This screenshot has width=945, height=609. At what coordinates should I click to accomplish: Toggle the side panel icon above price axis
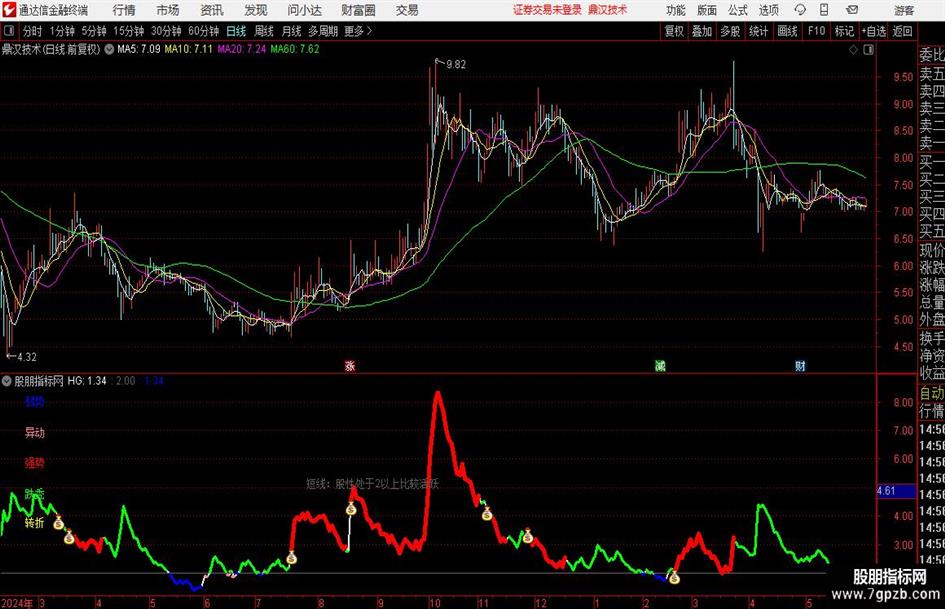pyautogui.click(x=868, y=50)
